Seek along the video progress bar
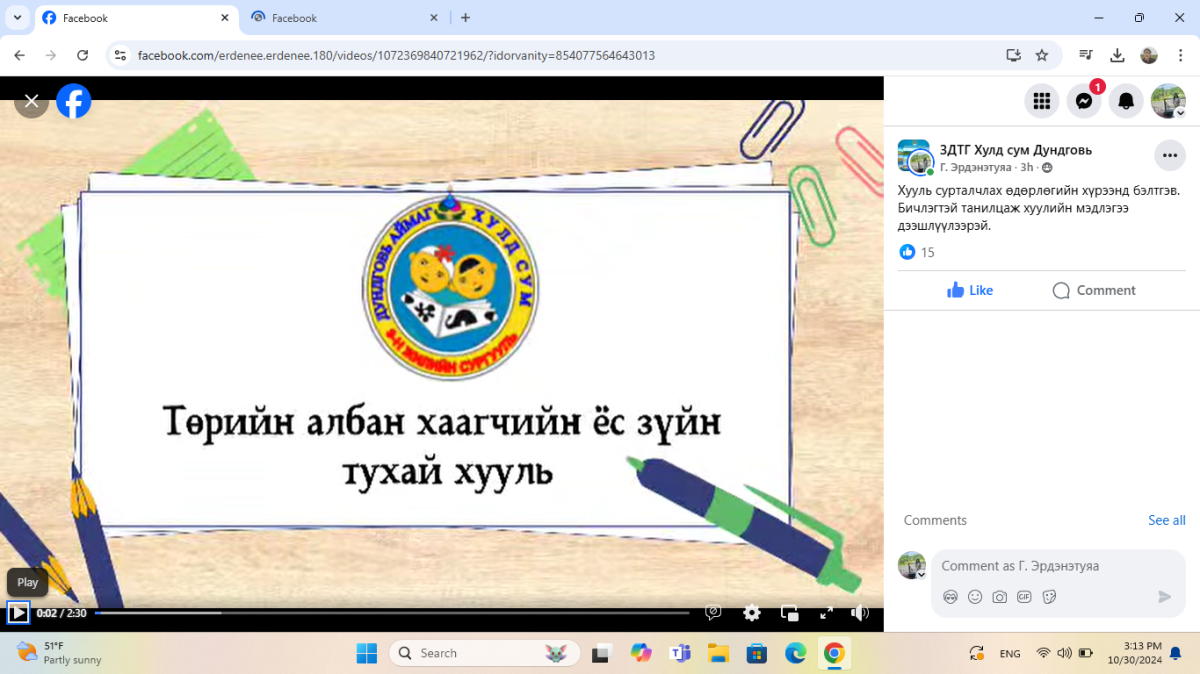 pos(392,613)
